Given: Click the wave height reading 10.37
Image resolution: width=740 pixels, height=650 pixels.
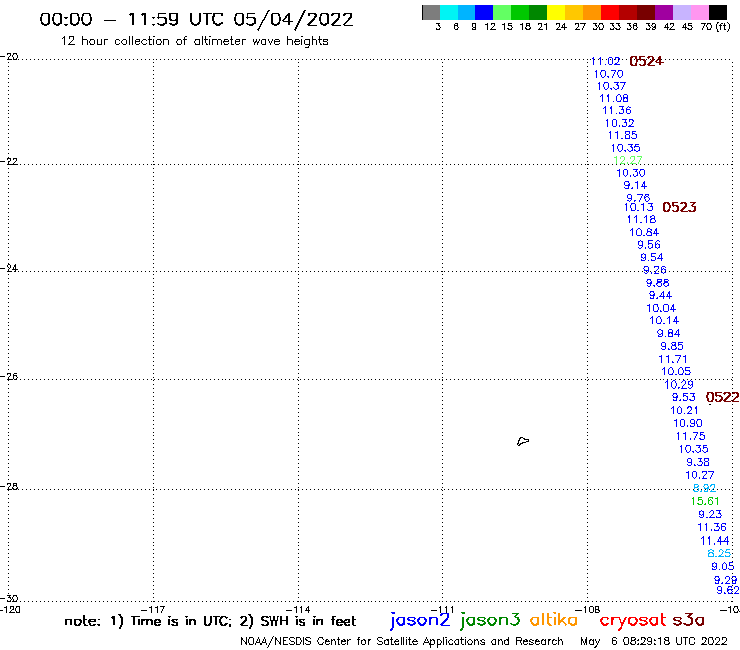Looking at the screenshot, I should tap(611, 86).
